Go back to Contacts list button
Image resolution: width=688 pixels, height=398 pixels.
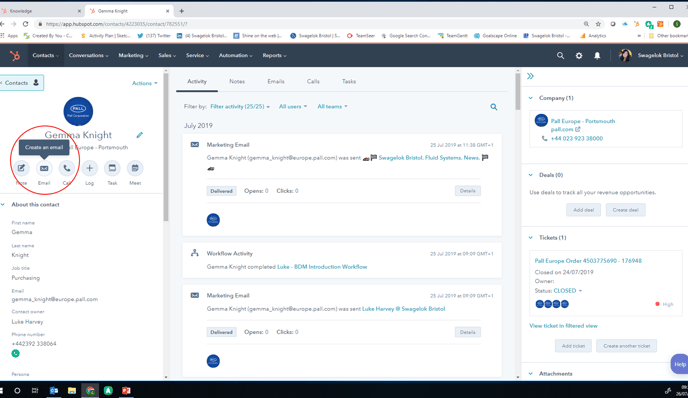(22, 82)
